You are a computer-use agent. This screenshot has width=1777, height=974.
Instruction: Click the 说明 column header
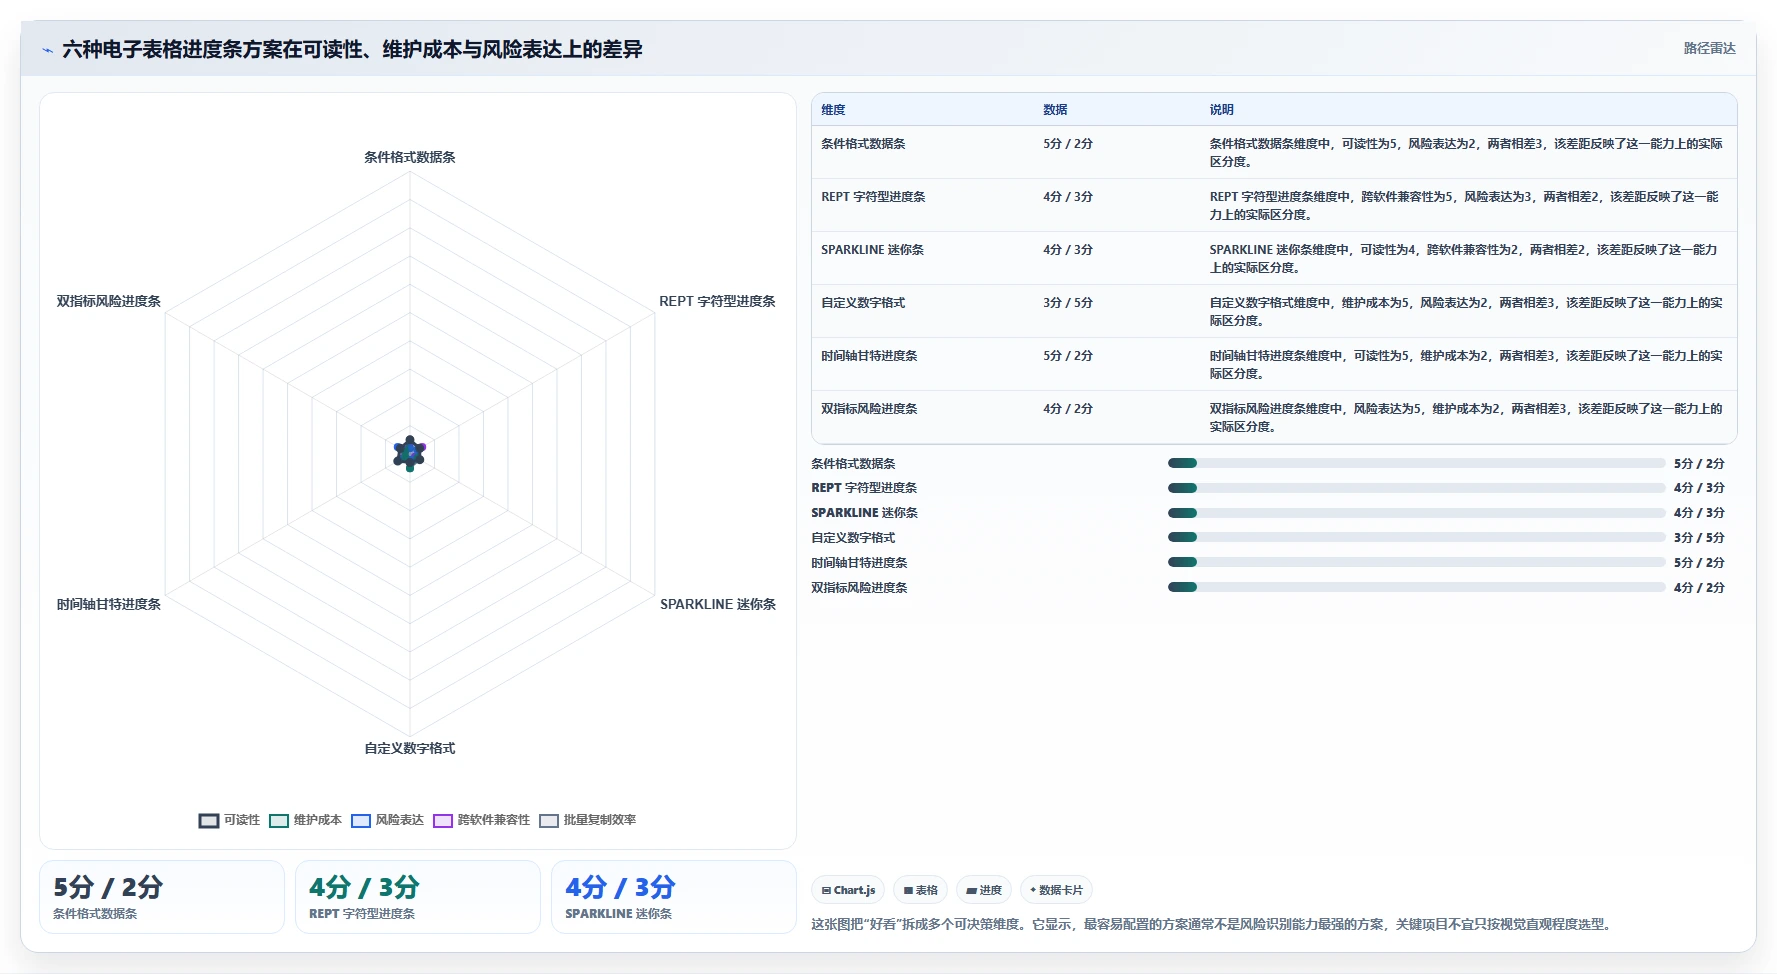pyautogui.click(x=1221, y=110)
